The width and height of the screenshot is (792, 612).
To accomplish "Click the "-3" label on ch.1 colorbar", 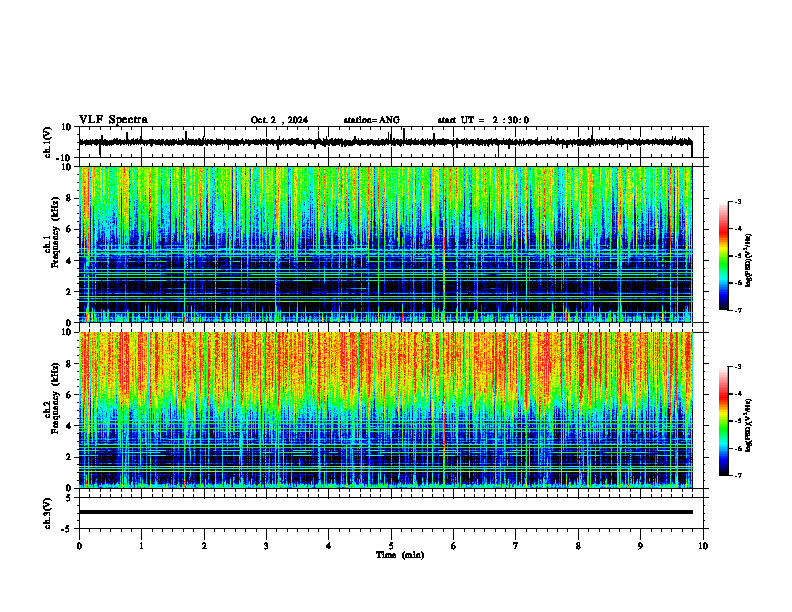I will [x=737, y=201].
